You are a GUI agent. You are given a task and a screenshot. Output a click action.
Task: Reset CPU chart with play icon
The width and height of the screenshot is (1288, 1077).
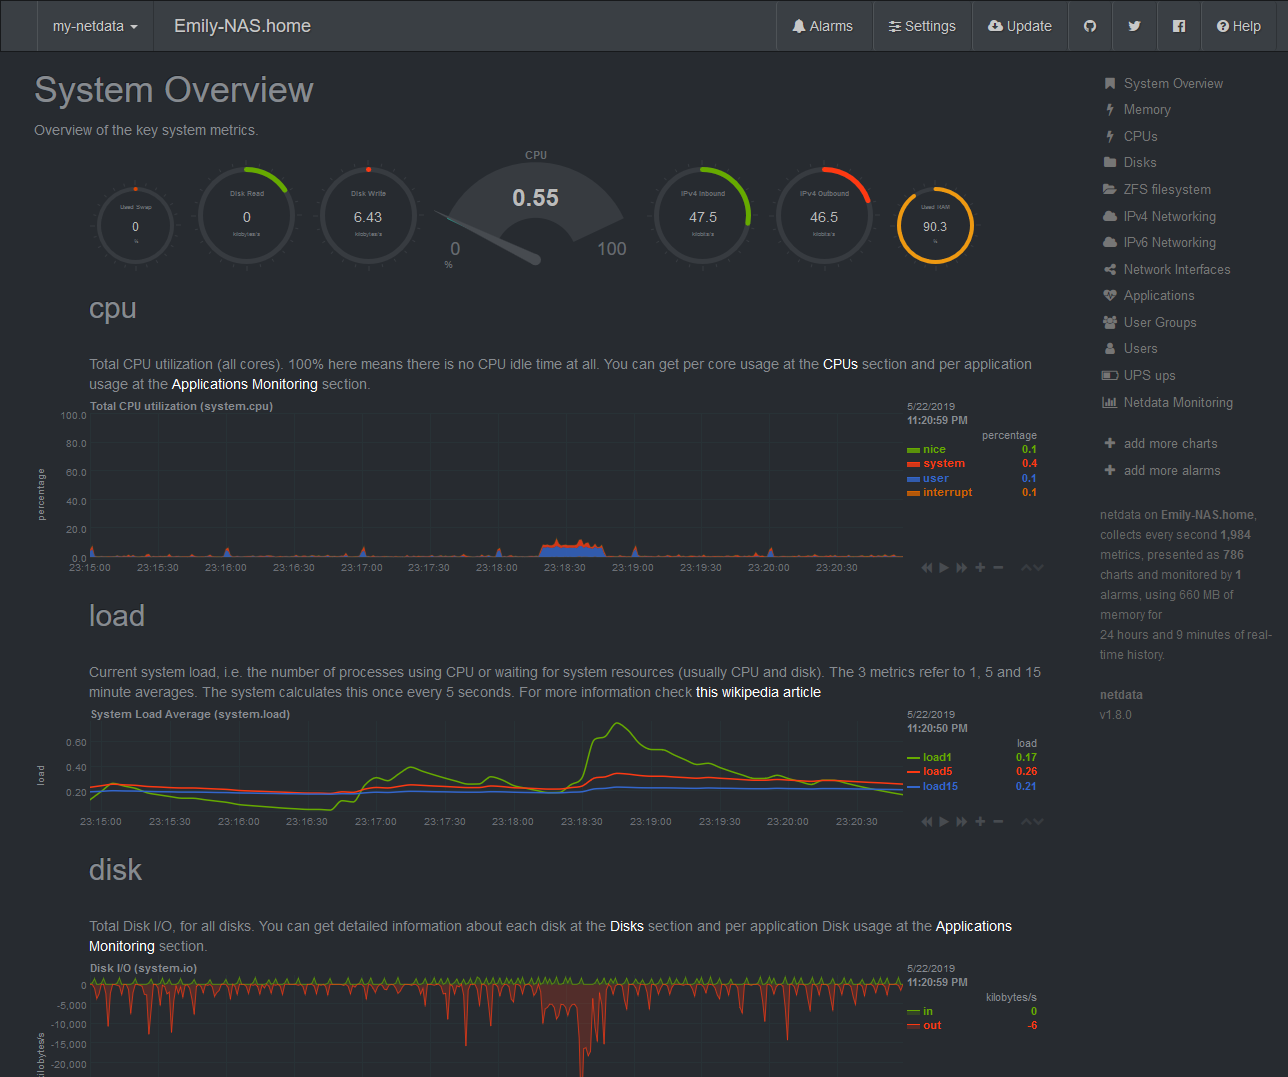(x=944, y=568)
